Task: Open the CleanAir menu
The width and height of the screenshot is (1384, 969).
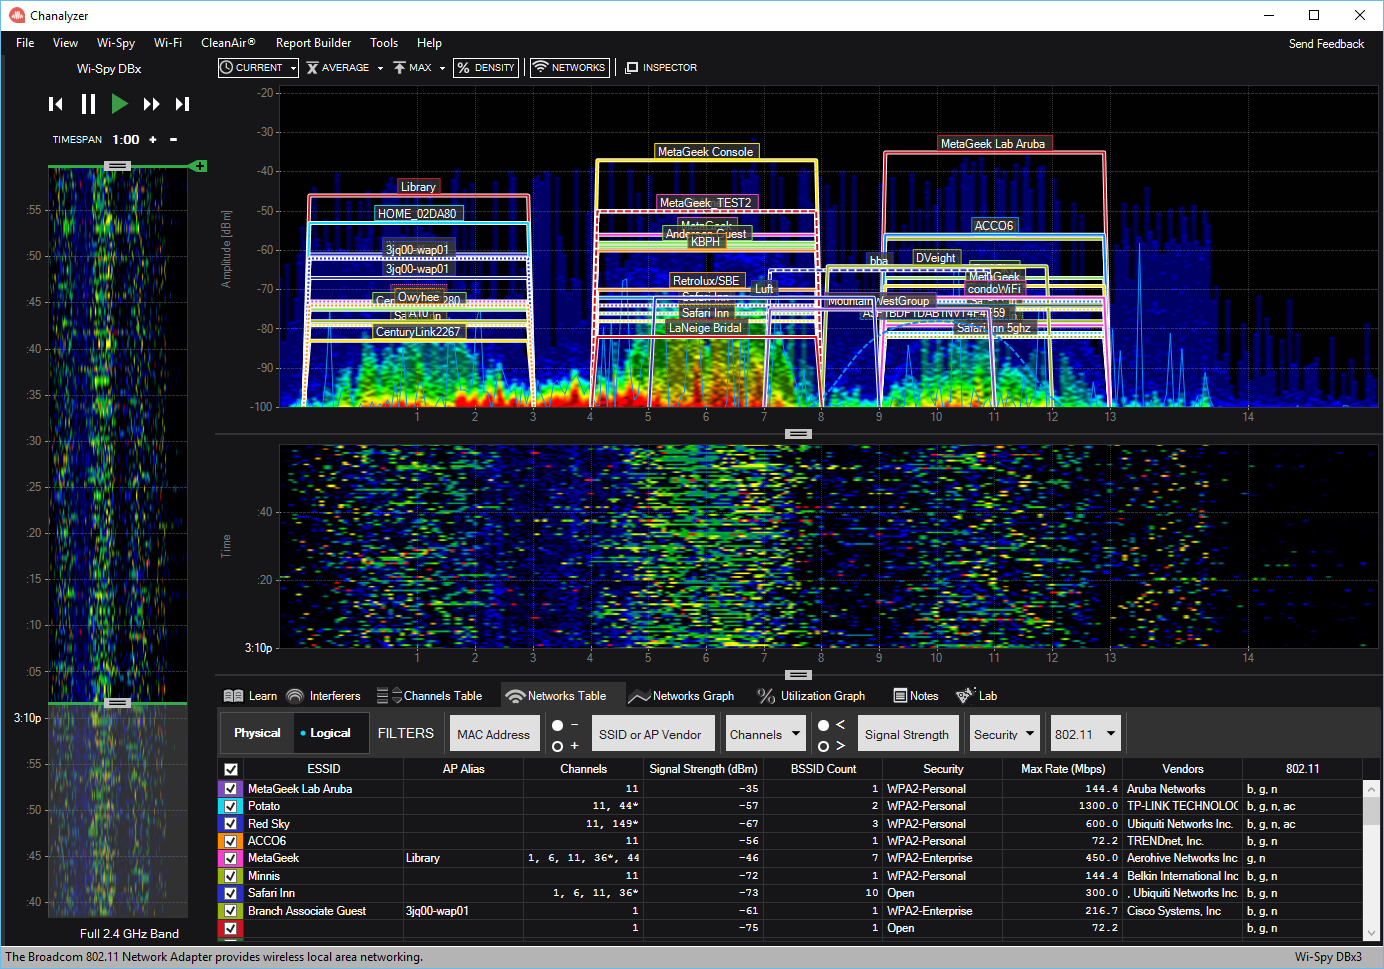Action: (228, 43)
